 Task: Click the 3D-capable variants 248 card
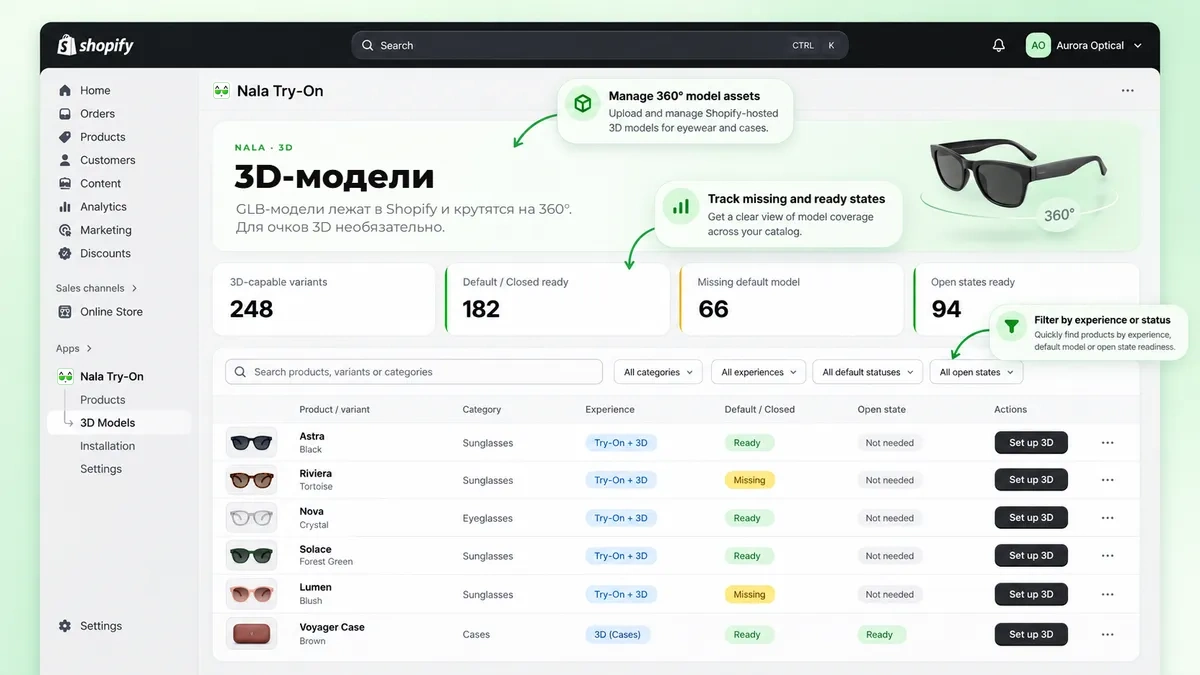[323, 299]
